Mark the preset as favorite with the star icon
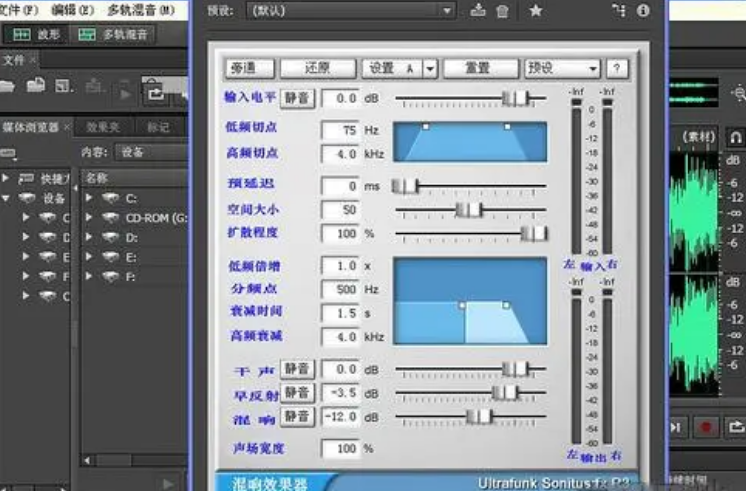 tap(536, 10)
